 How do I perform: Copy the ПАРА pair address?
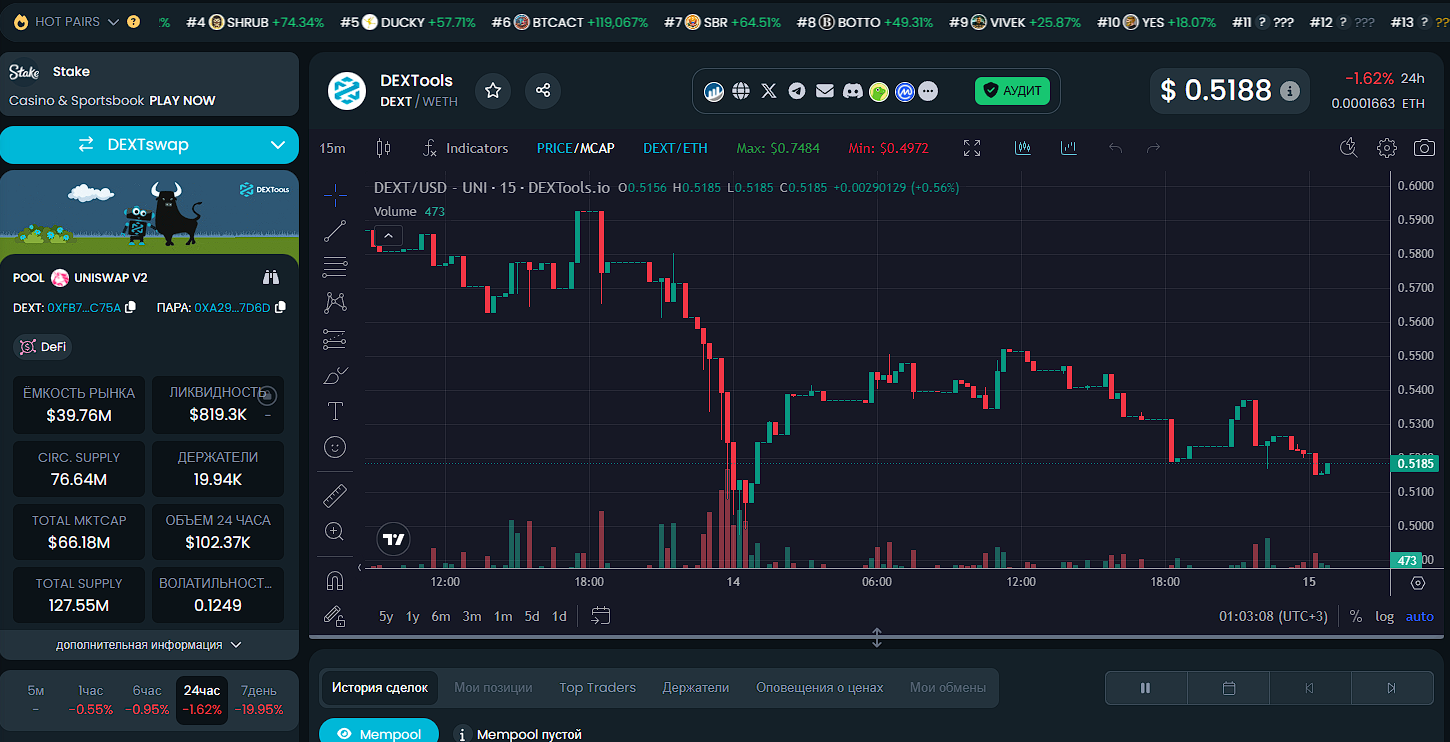point(280,307)
